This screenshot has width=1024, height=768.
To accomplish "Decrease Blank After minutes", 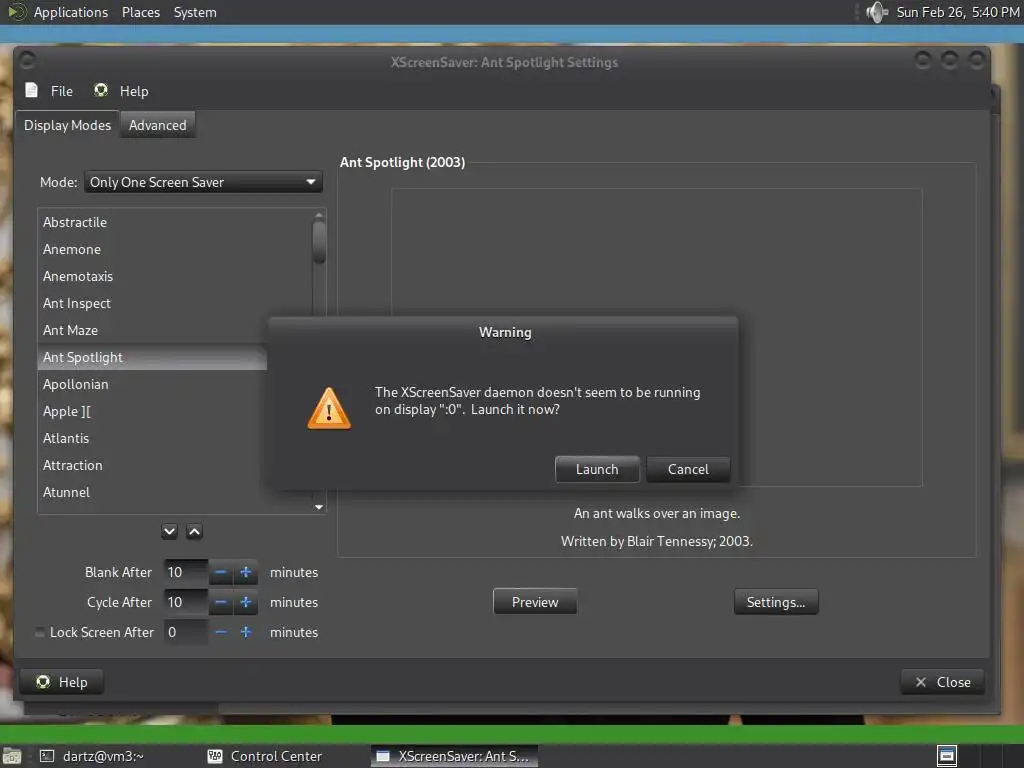I will 221,572.
